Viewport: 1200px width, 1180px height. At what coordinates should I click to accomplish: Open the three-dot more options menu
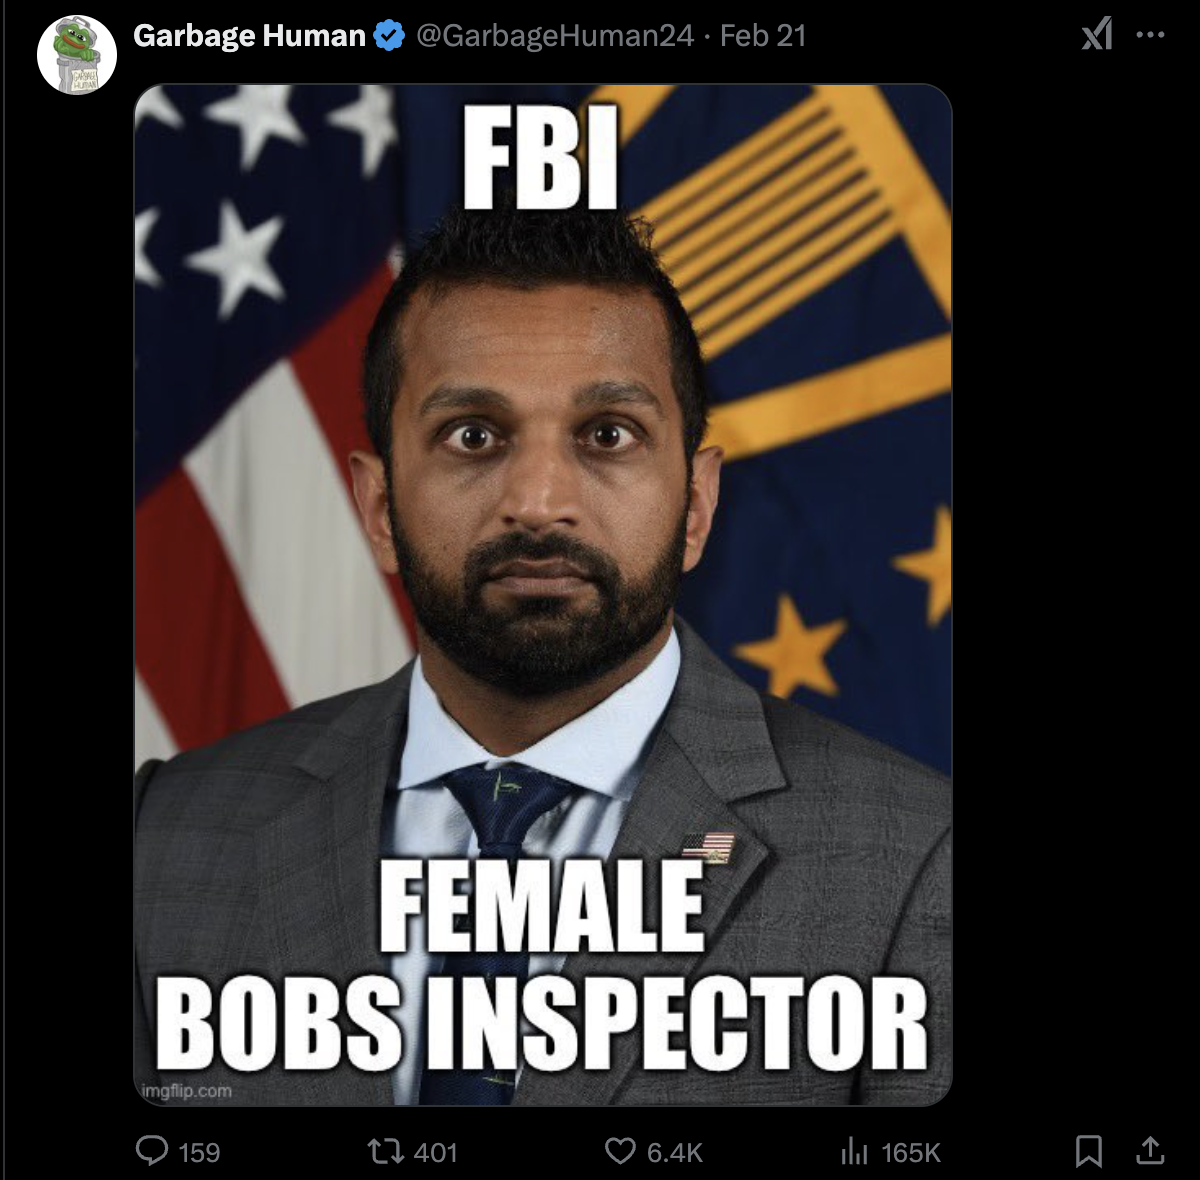coord(1151,35)
